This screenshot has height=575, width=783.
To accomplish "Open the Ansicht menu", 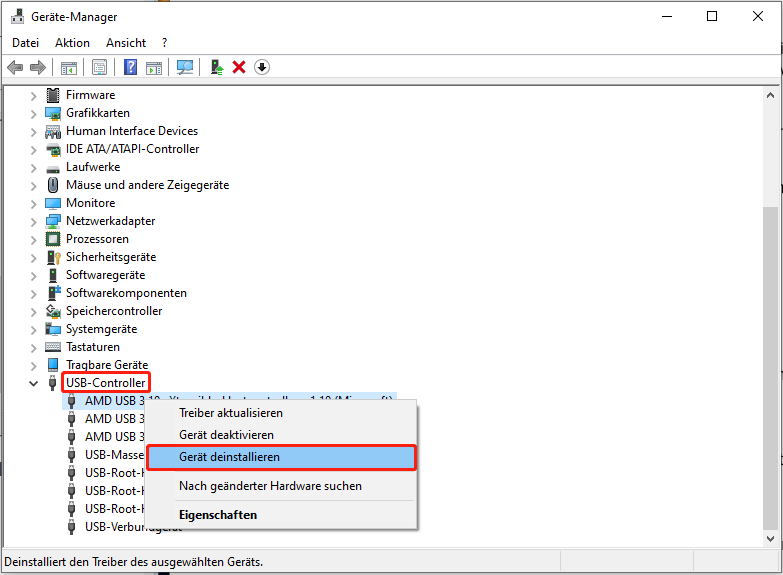I will pos(126,43).
